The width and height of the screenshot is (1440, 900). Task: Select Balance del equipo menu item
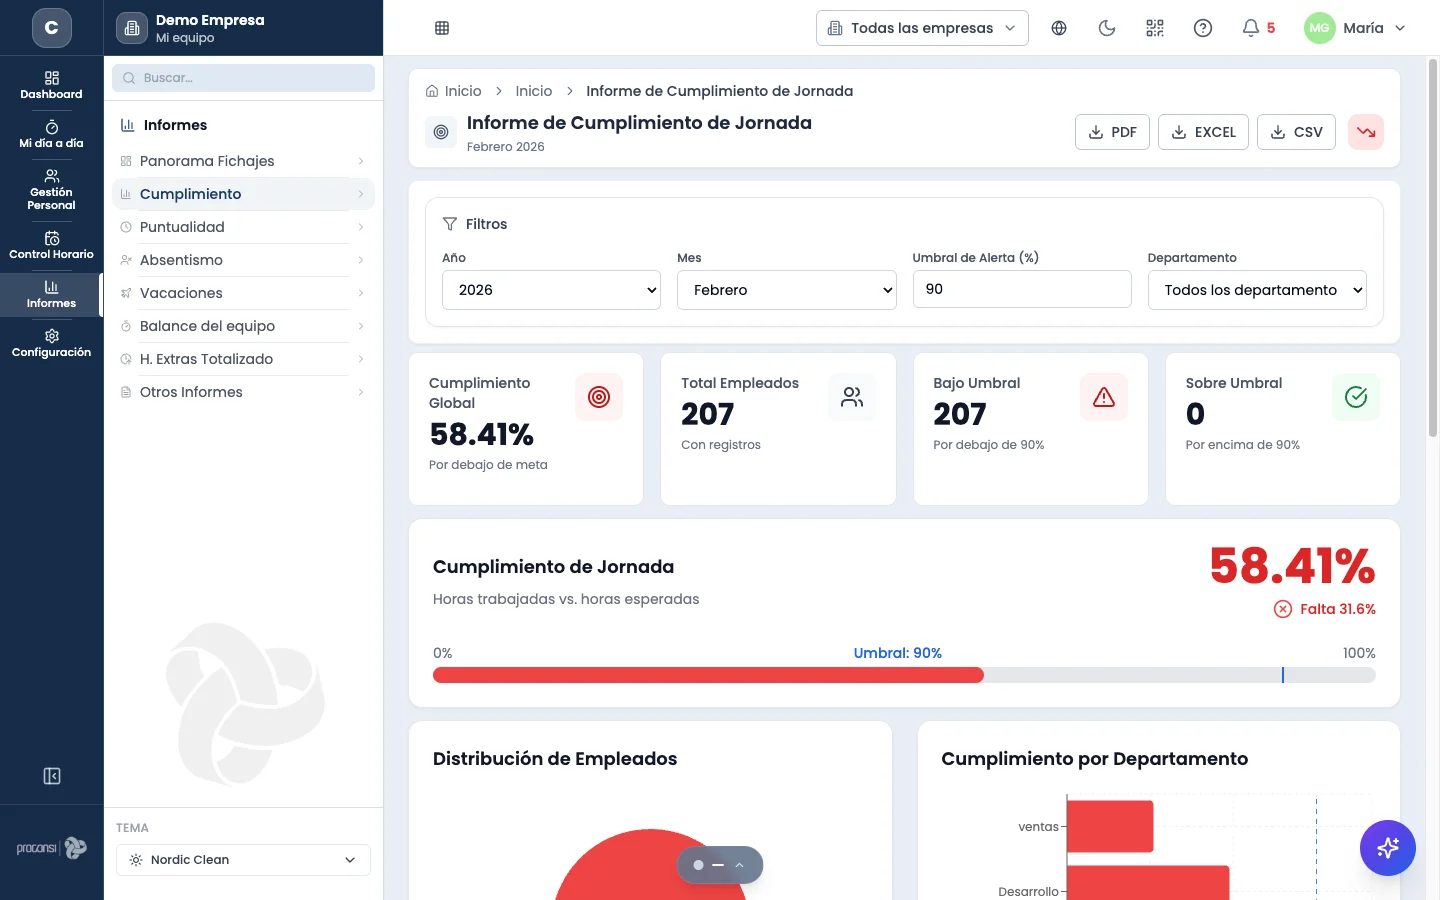(243, 326)
